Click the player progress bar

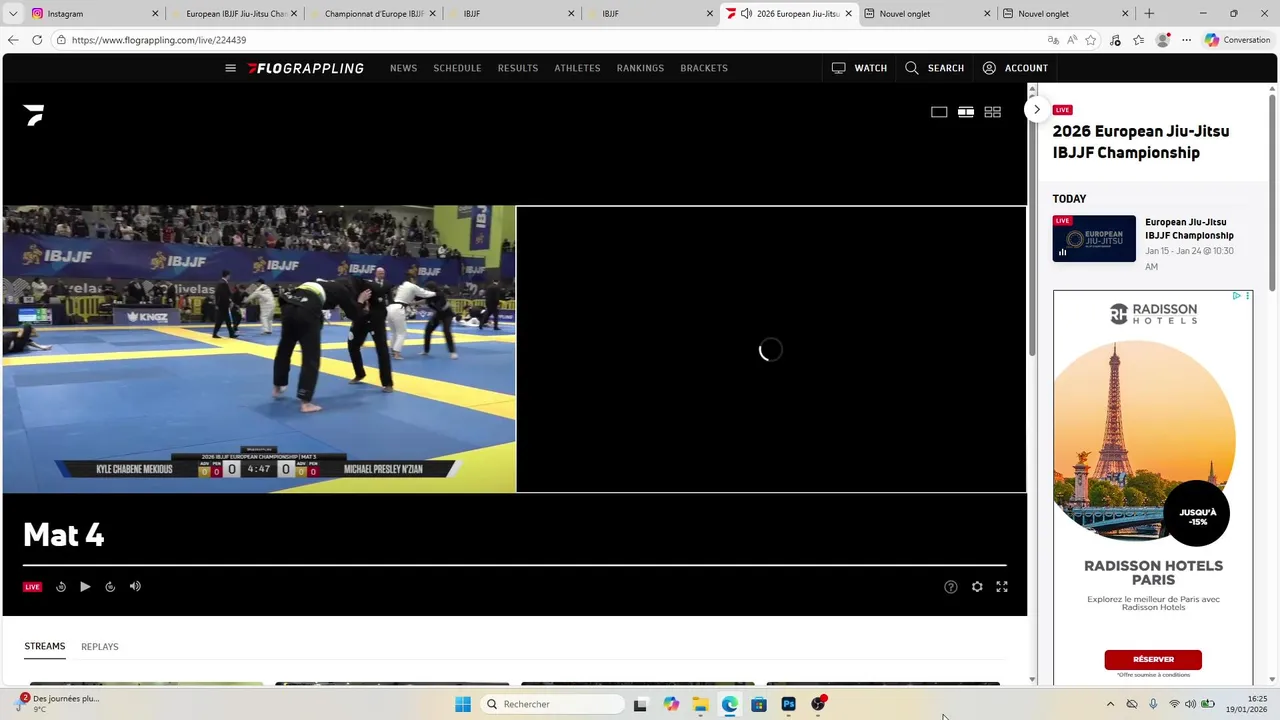515,565
